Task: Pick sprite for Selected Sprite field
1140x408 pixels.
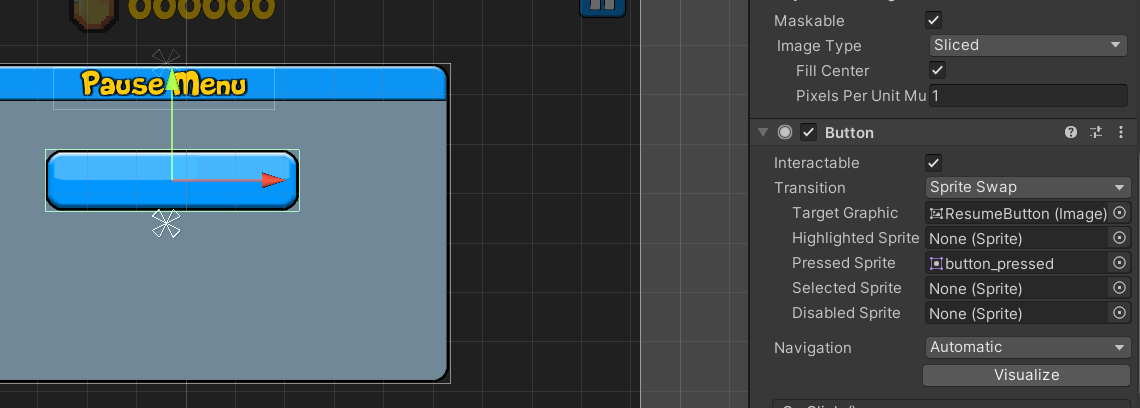Action: pos(1120,288)
